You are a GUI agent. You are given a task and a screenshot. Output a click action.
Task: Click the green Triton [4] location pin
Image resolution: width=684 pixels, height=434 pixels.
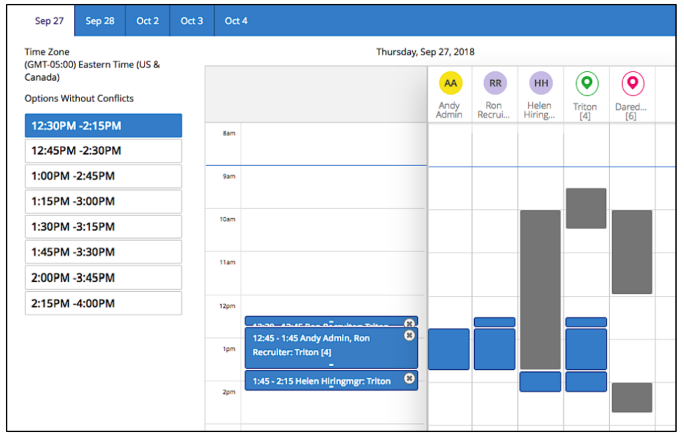click(587, 83)
